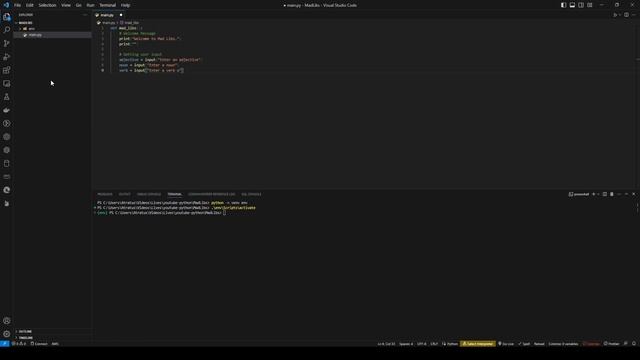The width and height of the screenshot is (640, 360).
Task: Click the Spaces indentation indicator
Action: pos(406,344)
